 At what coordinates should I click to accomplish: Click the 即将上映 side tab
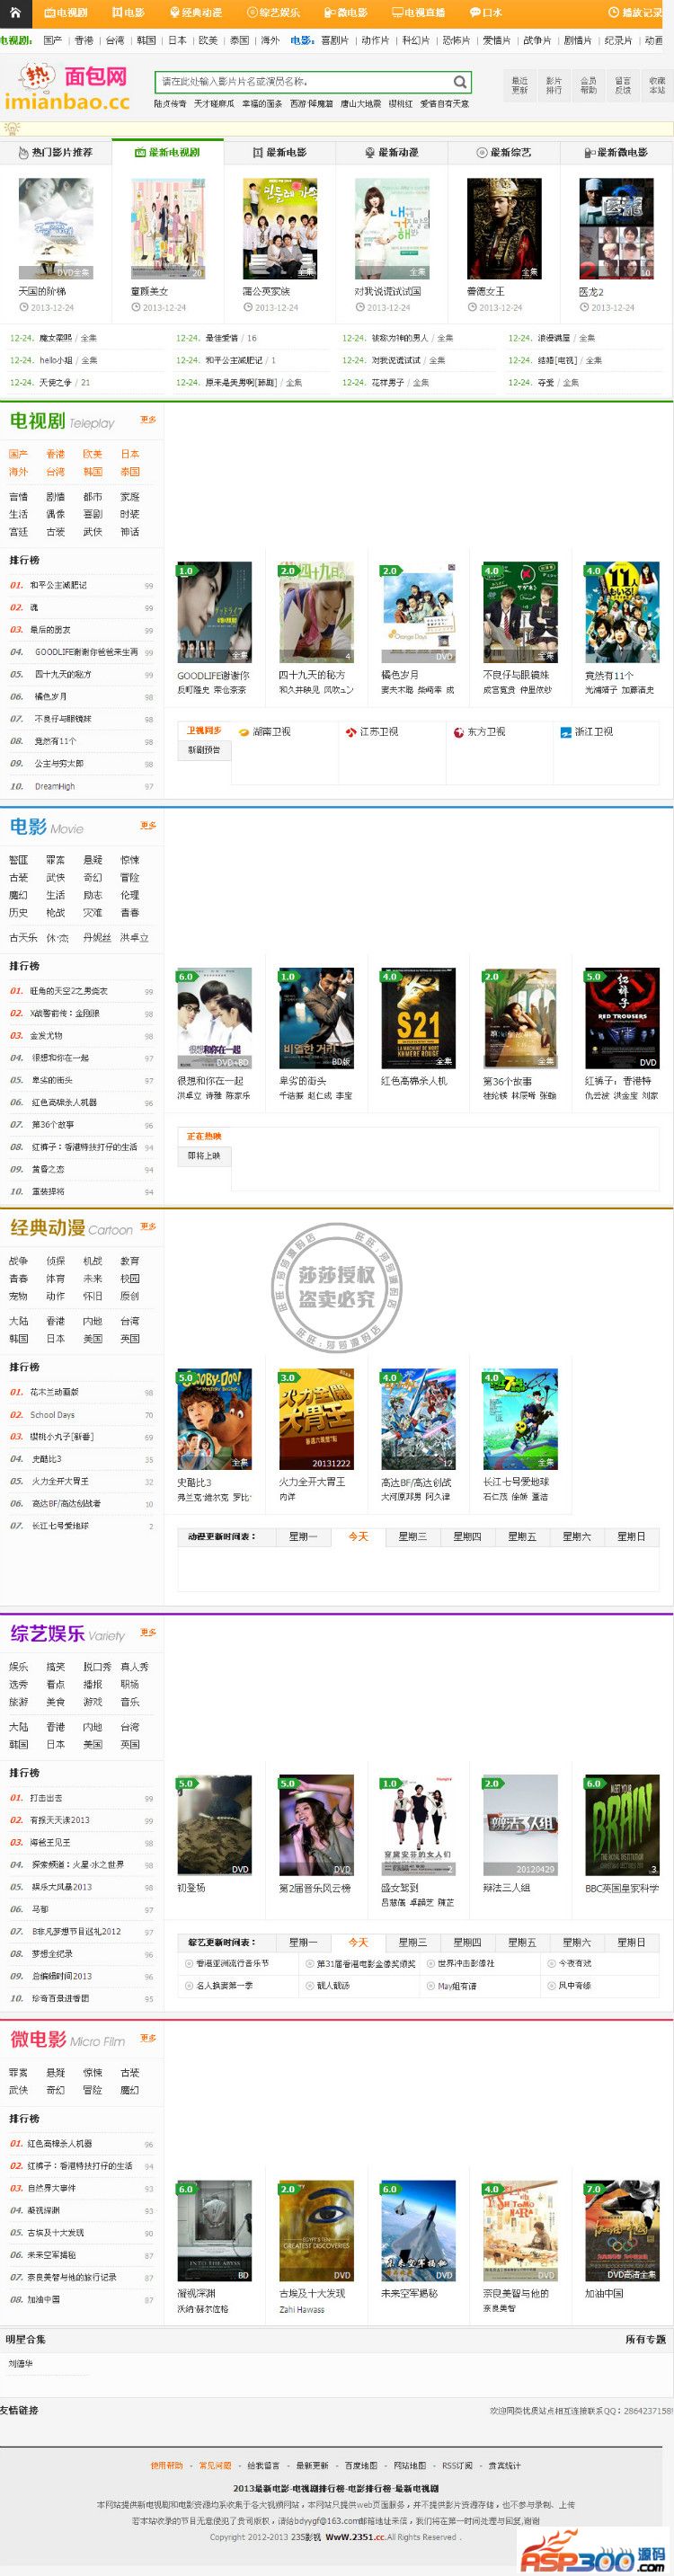point(204,1155)
